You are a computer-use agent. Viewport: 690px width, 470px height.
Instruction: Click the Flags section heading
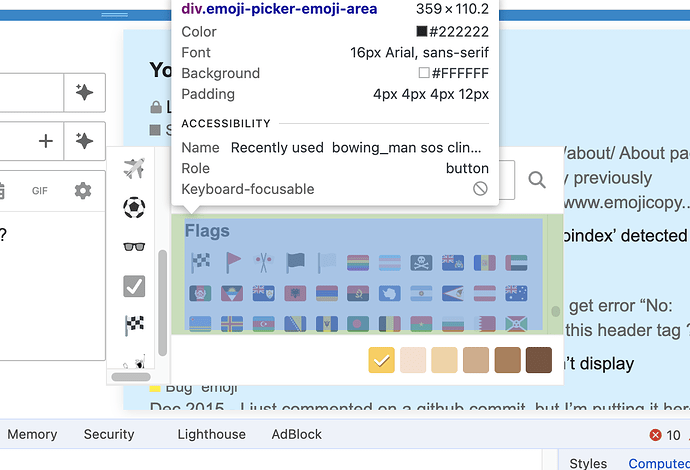pyautogui.click(x=207, y=231)
